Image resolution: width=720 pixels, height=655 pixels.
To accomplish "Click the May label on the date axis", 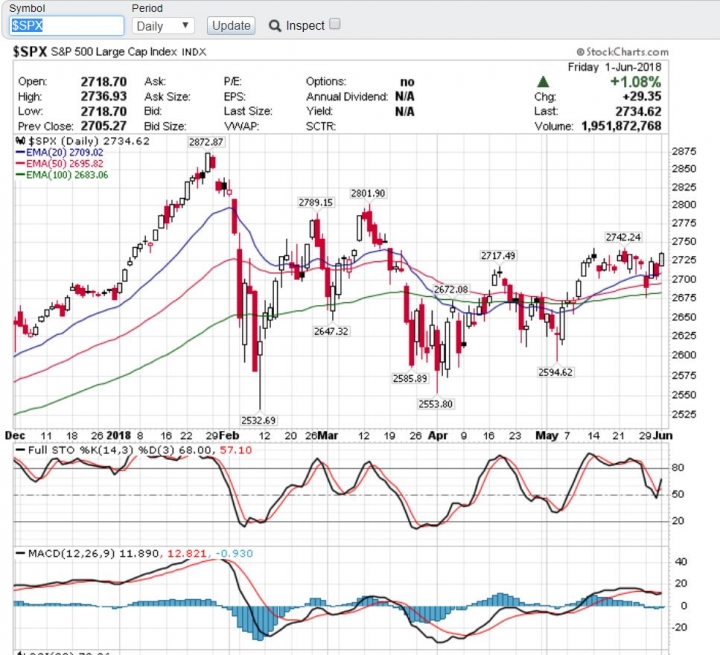I will tap(546, 435).
